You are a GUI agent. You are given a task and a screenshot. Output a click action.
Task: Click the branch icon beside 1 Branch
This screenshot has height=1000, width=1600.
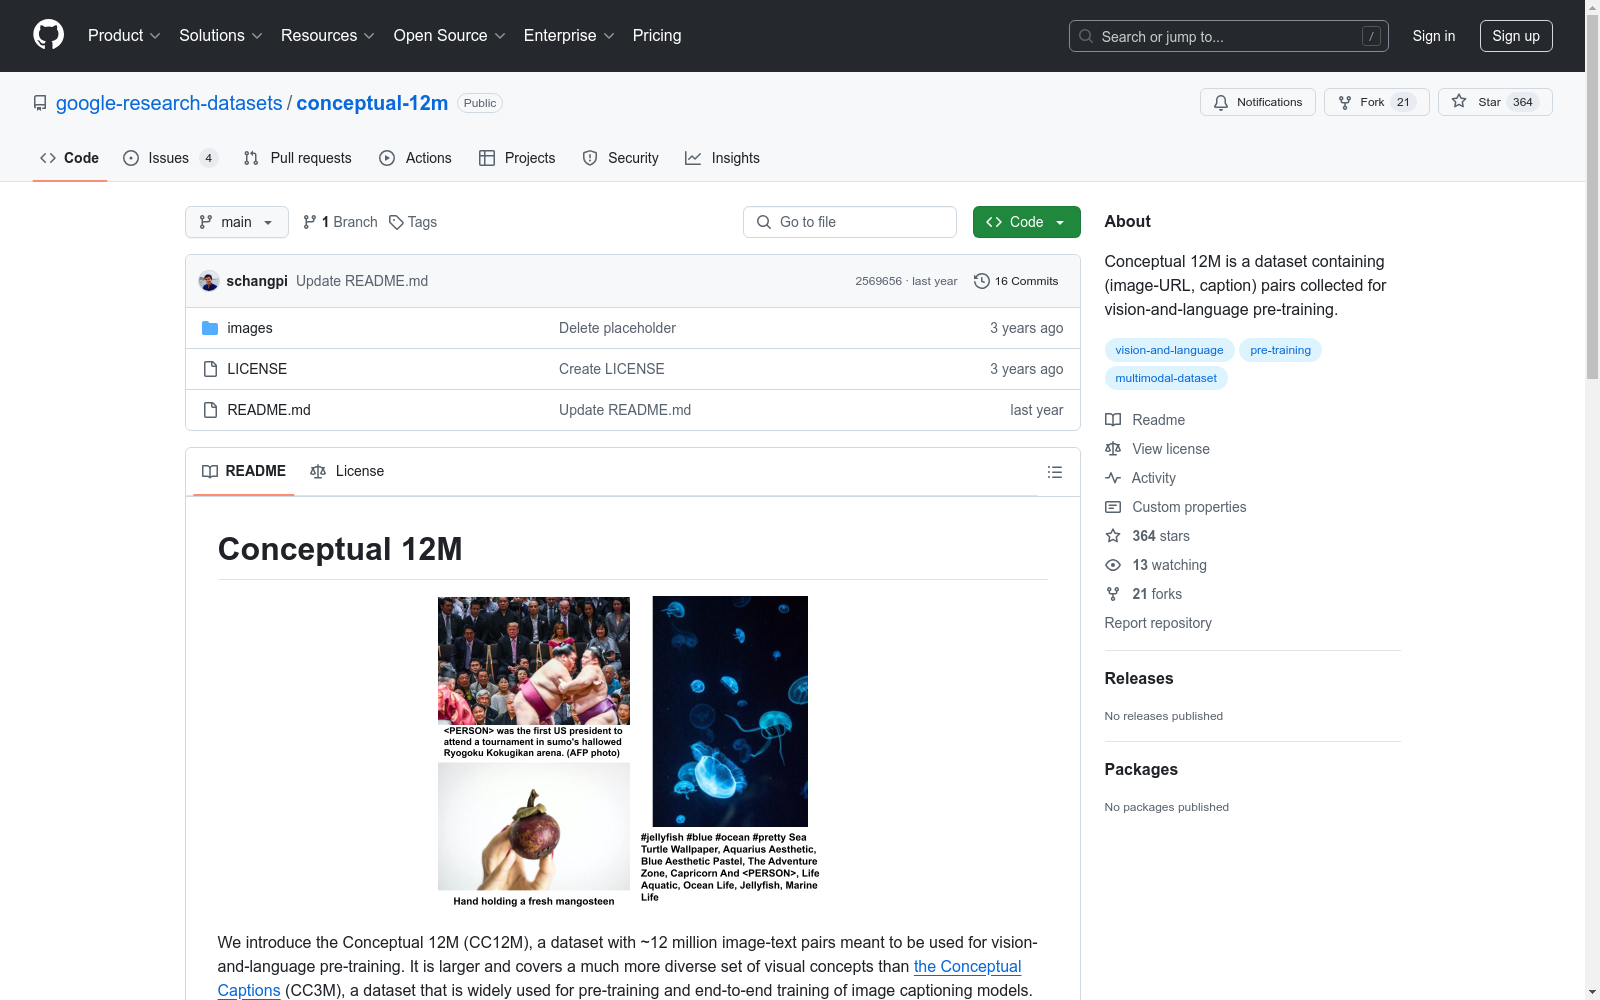(x=310, y=222)
